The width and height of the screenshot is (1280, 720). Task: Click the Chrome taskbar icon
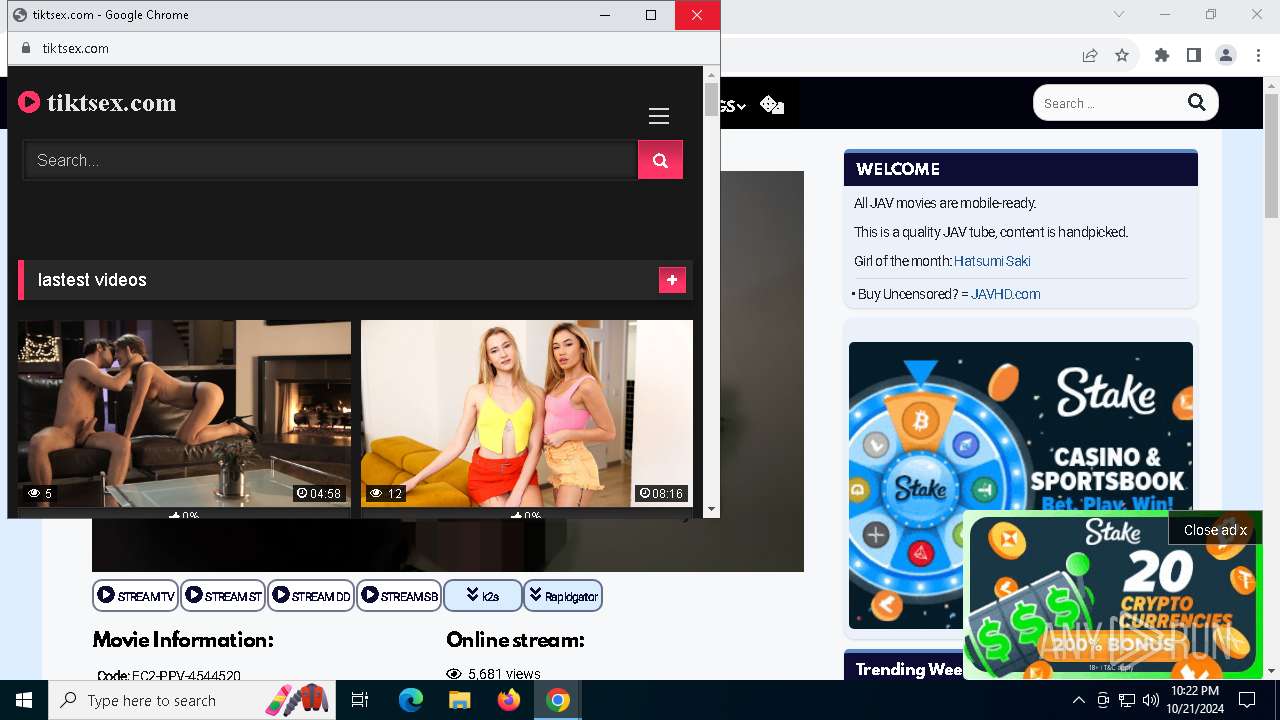pos(558,700)
